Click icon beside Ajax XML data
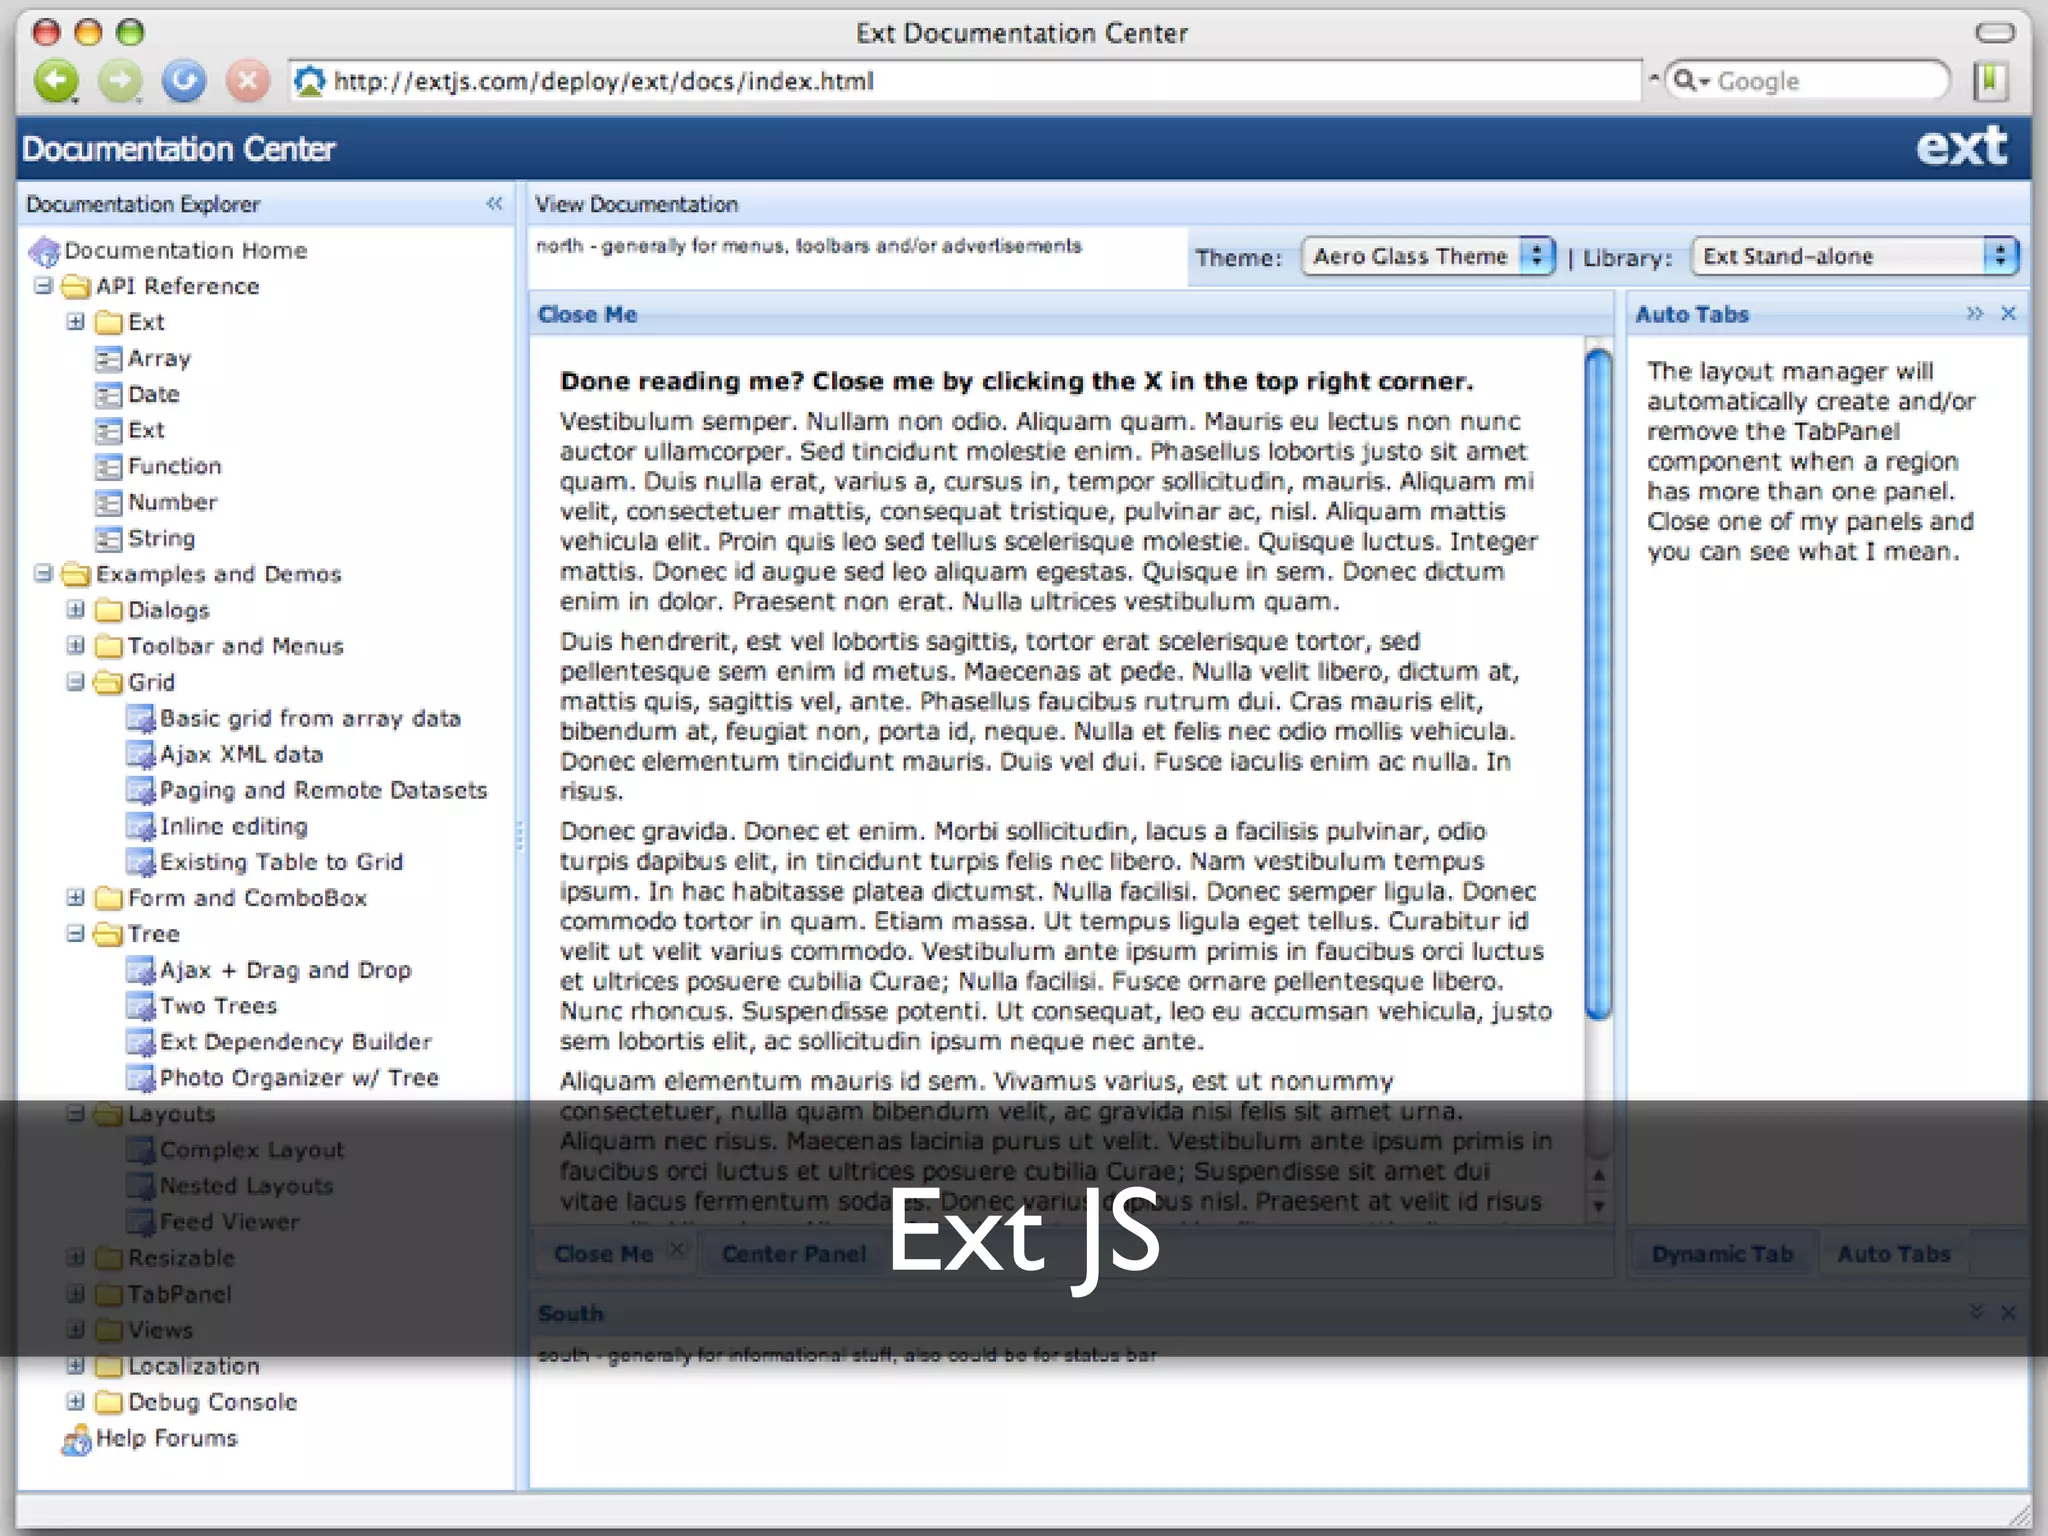The height and width of the screenshot is (1536, 2048). 140,754
